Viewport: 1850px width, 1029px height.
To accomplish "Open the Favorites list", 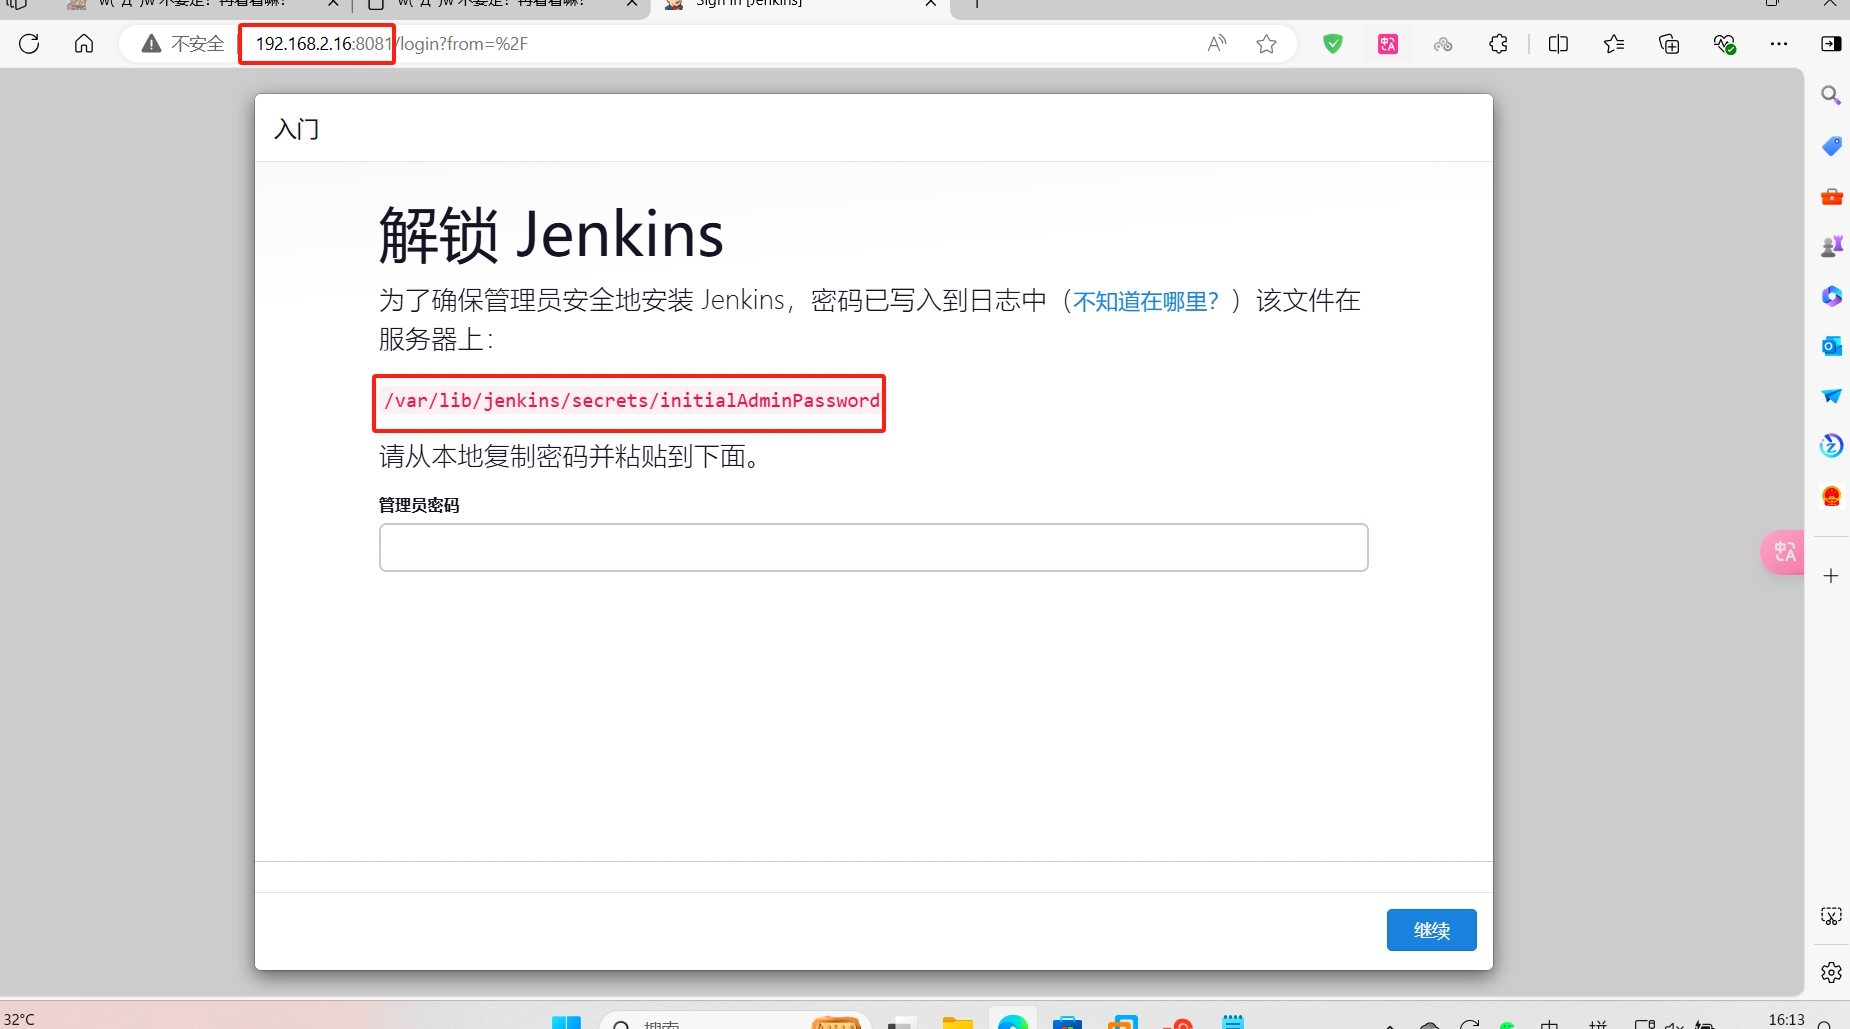I will 1614,43.
